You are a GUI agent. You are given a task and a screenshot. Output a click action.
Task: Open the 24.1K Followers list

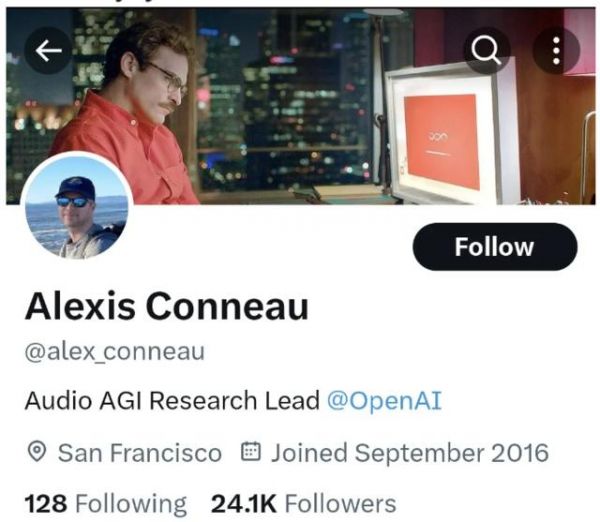pos(303,503)
